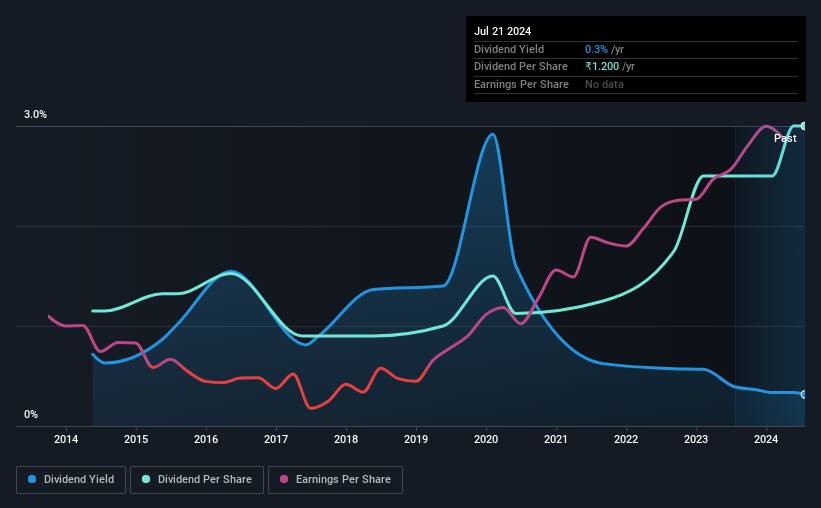Click the 2023 x-axis label
The height and width of the screenshot is (508, 821).
(x=696, y=439)
